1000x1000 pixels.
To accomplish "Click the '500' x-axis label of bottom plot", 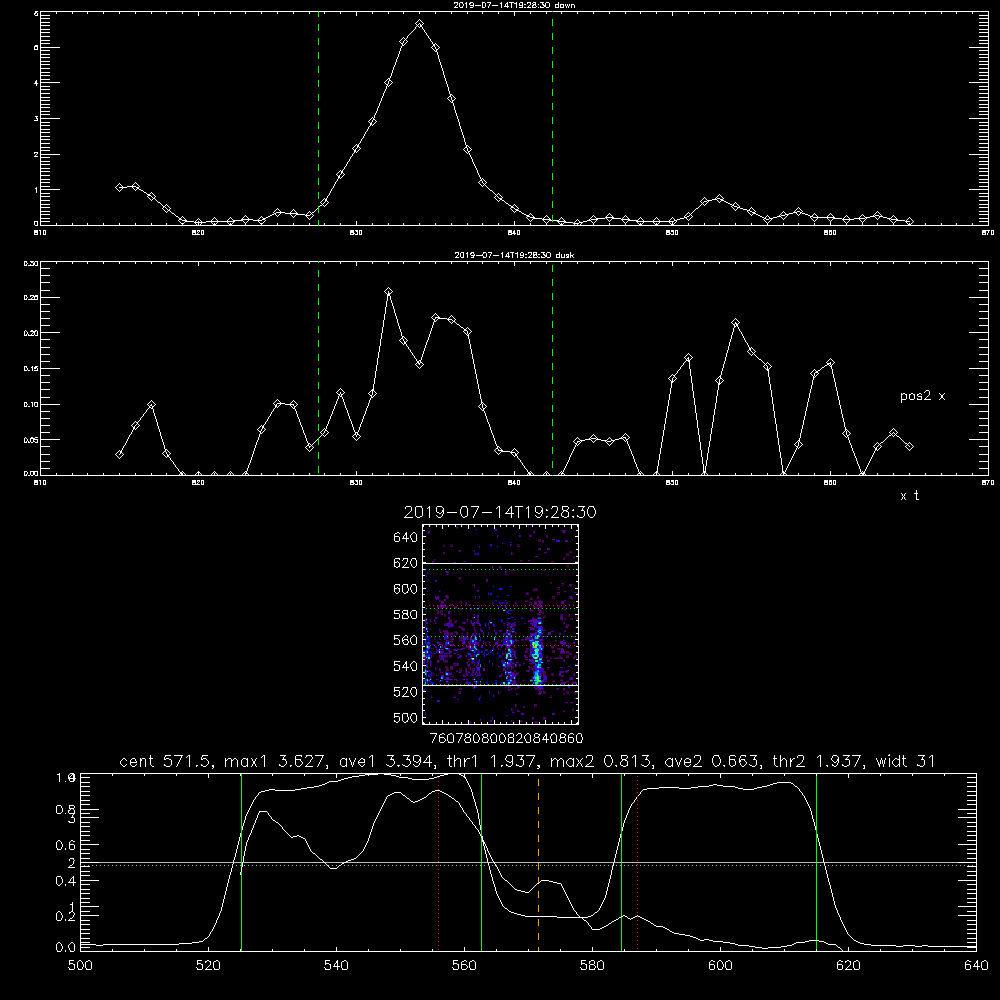I will (80, 966).
